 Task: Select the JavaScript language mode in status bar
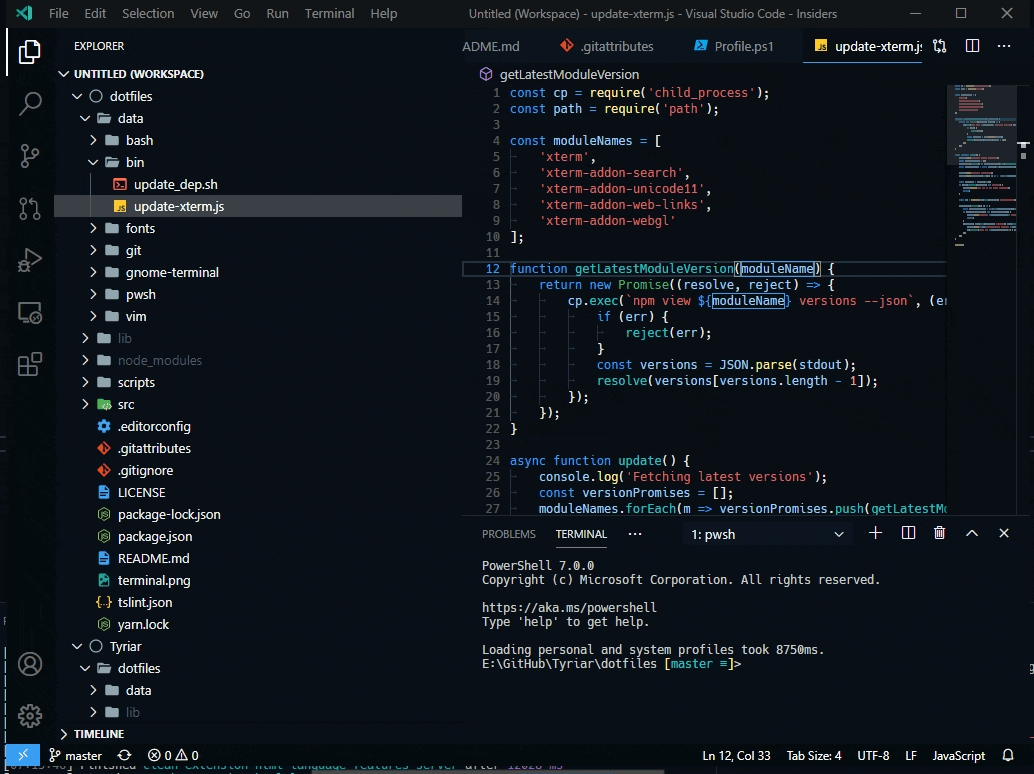coord(958,755)
